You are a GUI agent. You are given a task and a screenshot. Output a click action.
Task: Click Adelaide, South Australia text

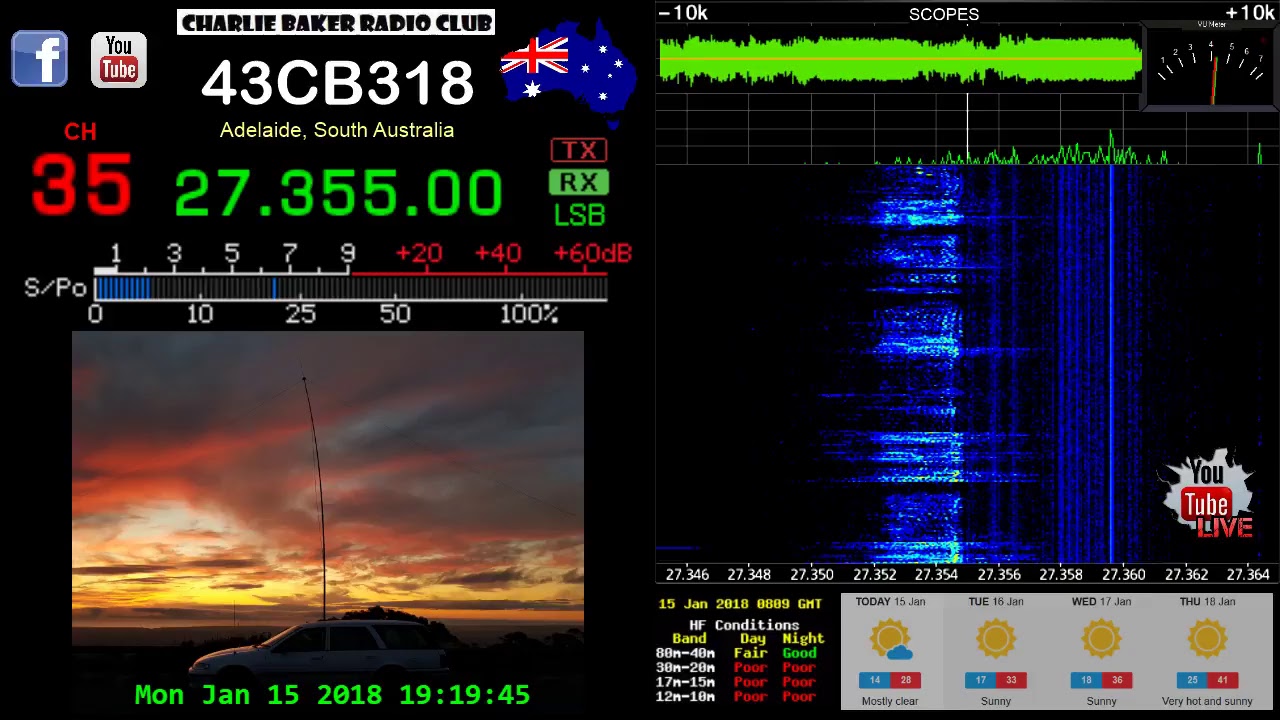[x=337, y=130]
